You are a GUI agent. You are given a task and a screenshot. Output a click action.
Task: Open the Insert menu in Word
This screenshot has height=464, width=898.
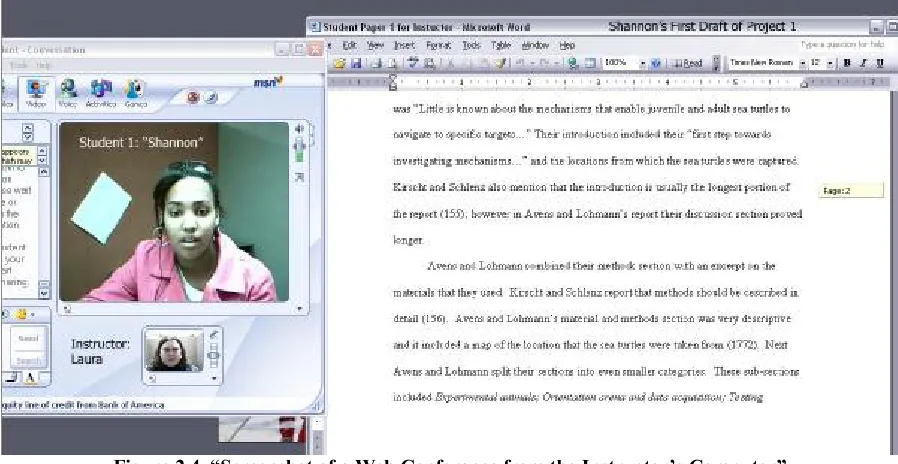point(404,45)
